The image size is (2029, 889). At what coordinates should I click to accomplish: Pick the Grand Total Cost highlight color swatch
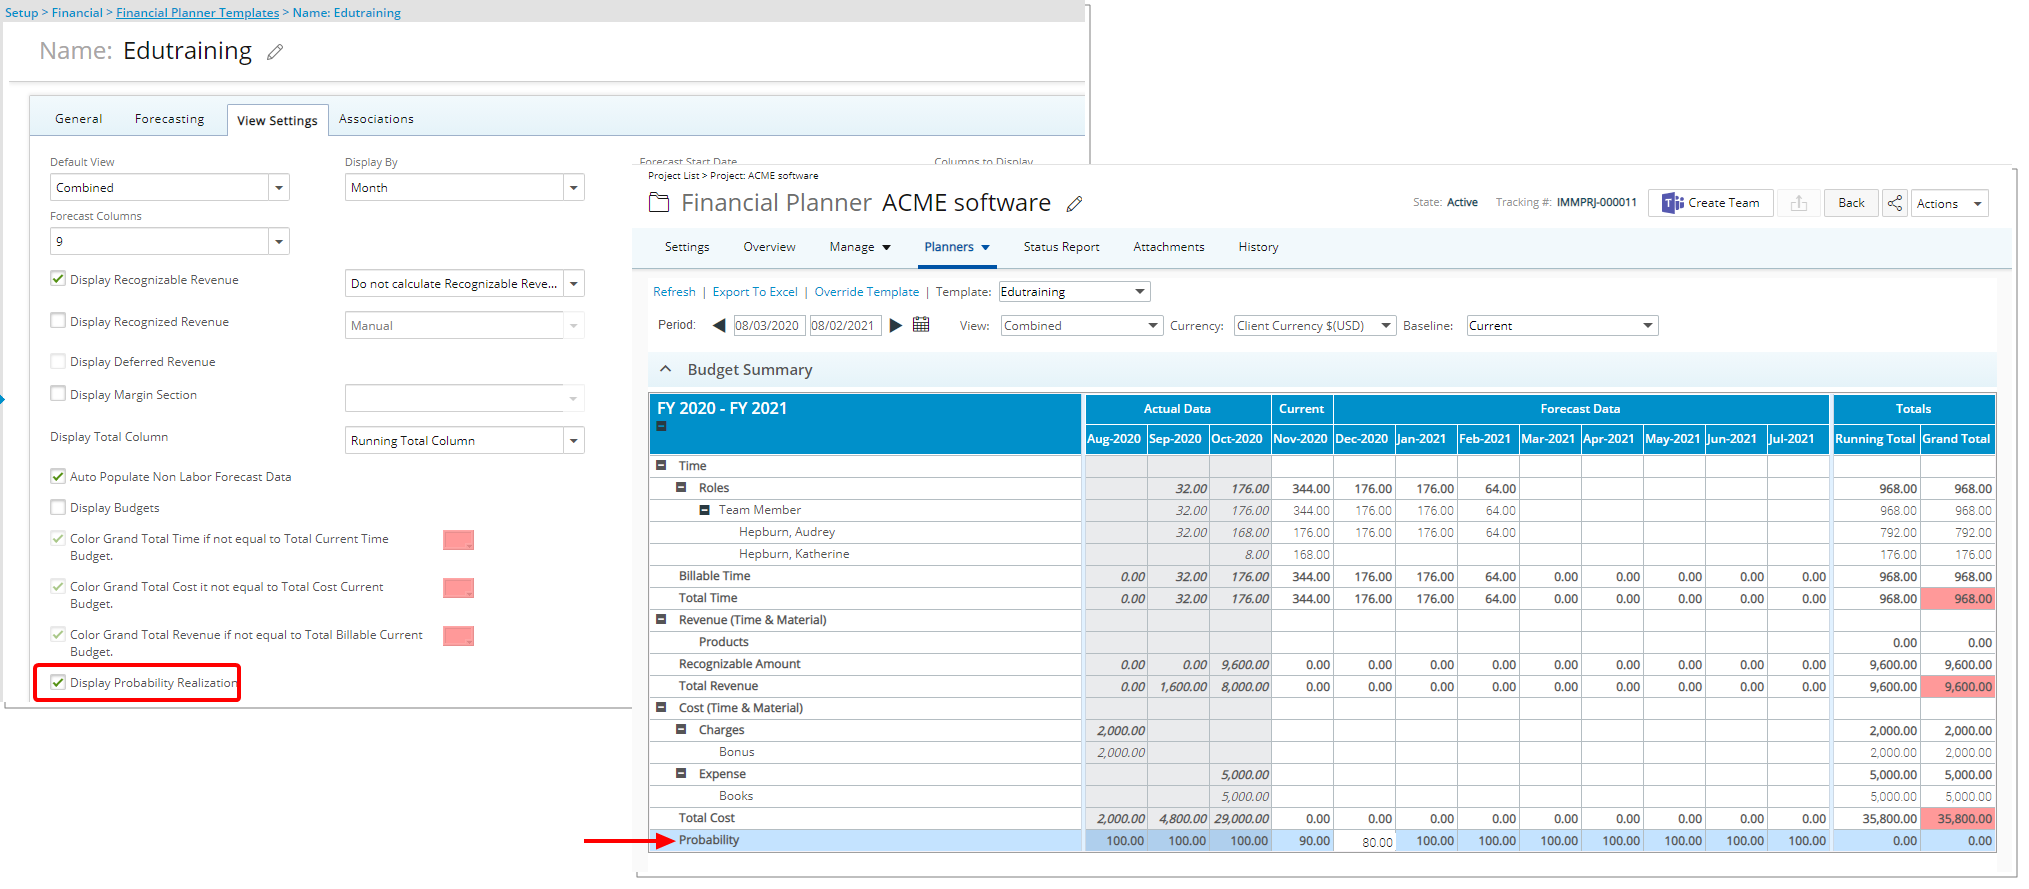pyautogui.click(x=458, y=588)
